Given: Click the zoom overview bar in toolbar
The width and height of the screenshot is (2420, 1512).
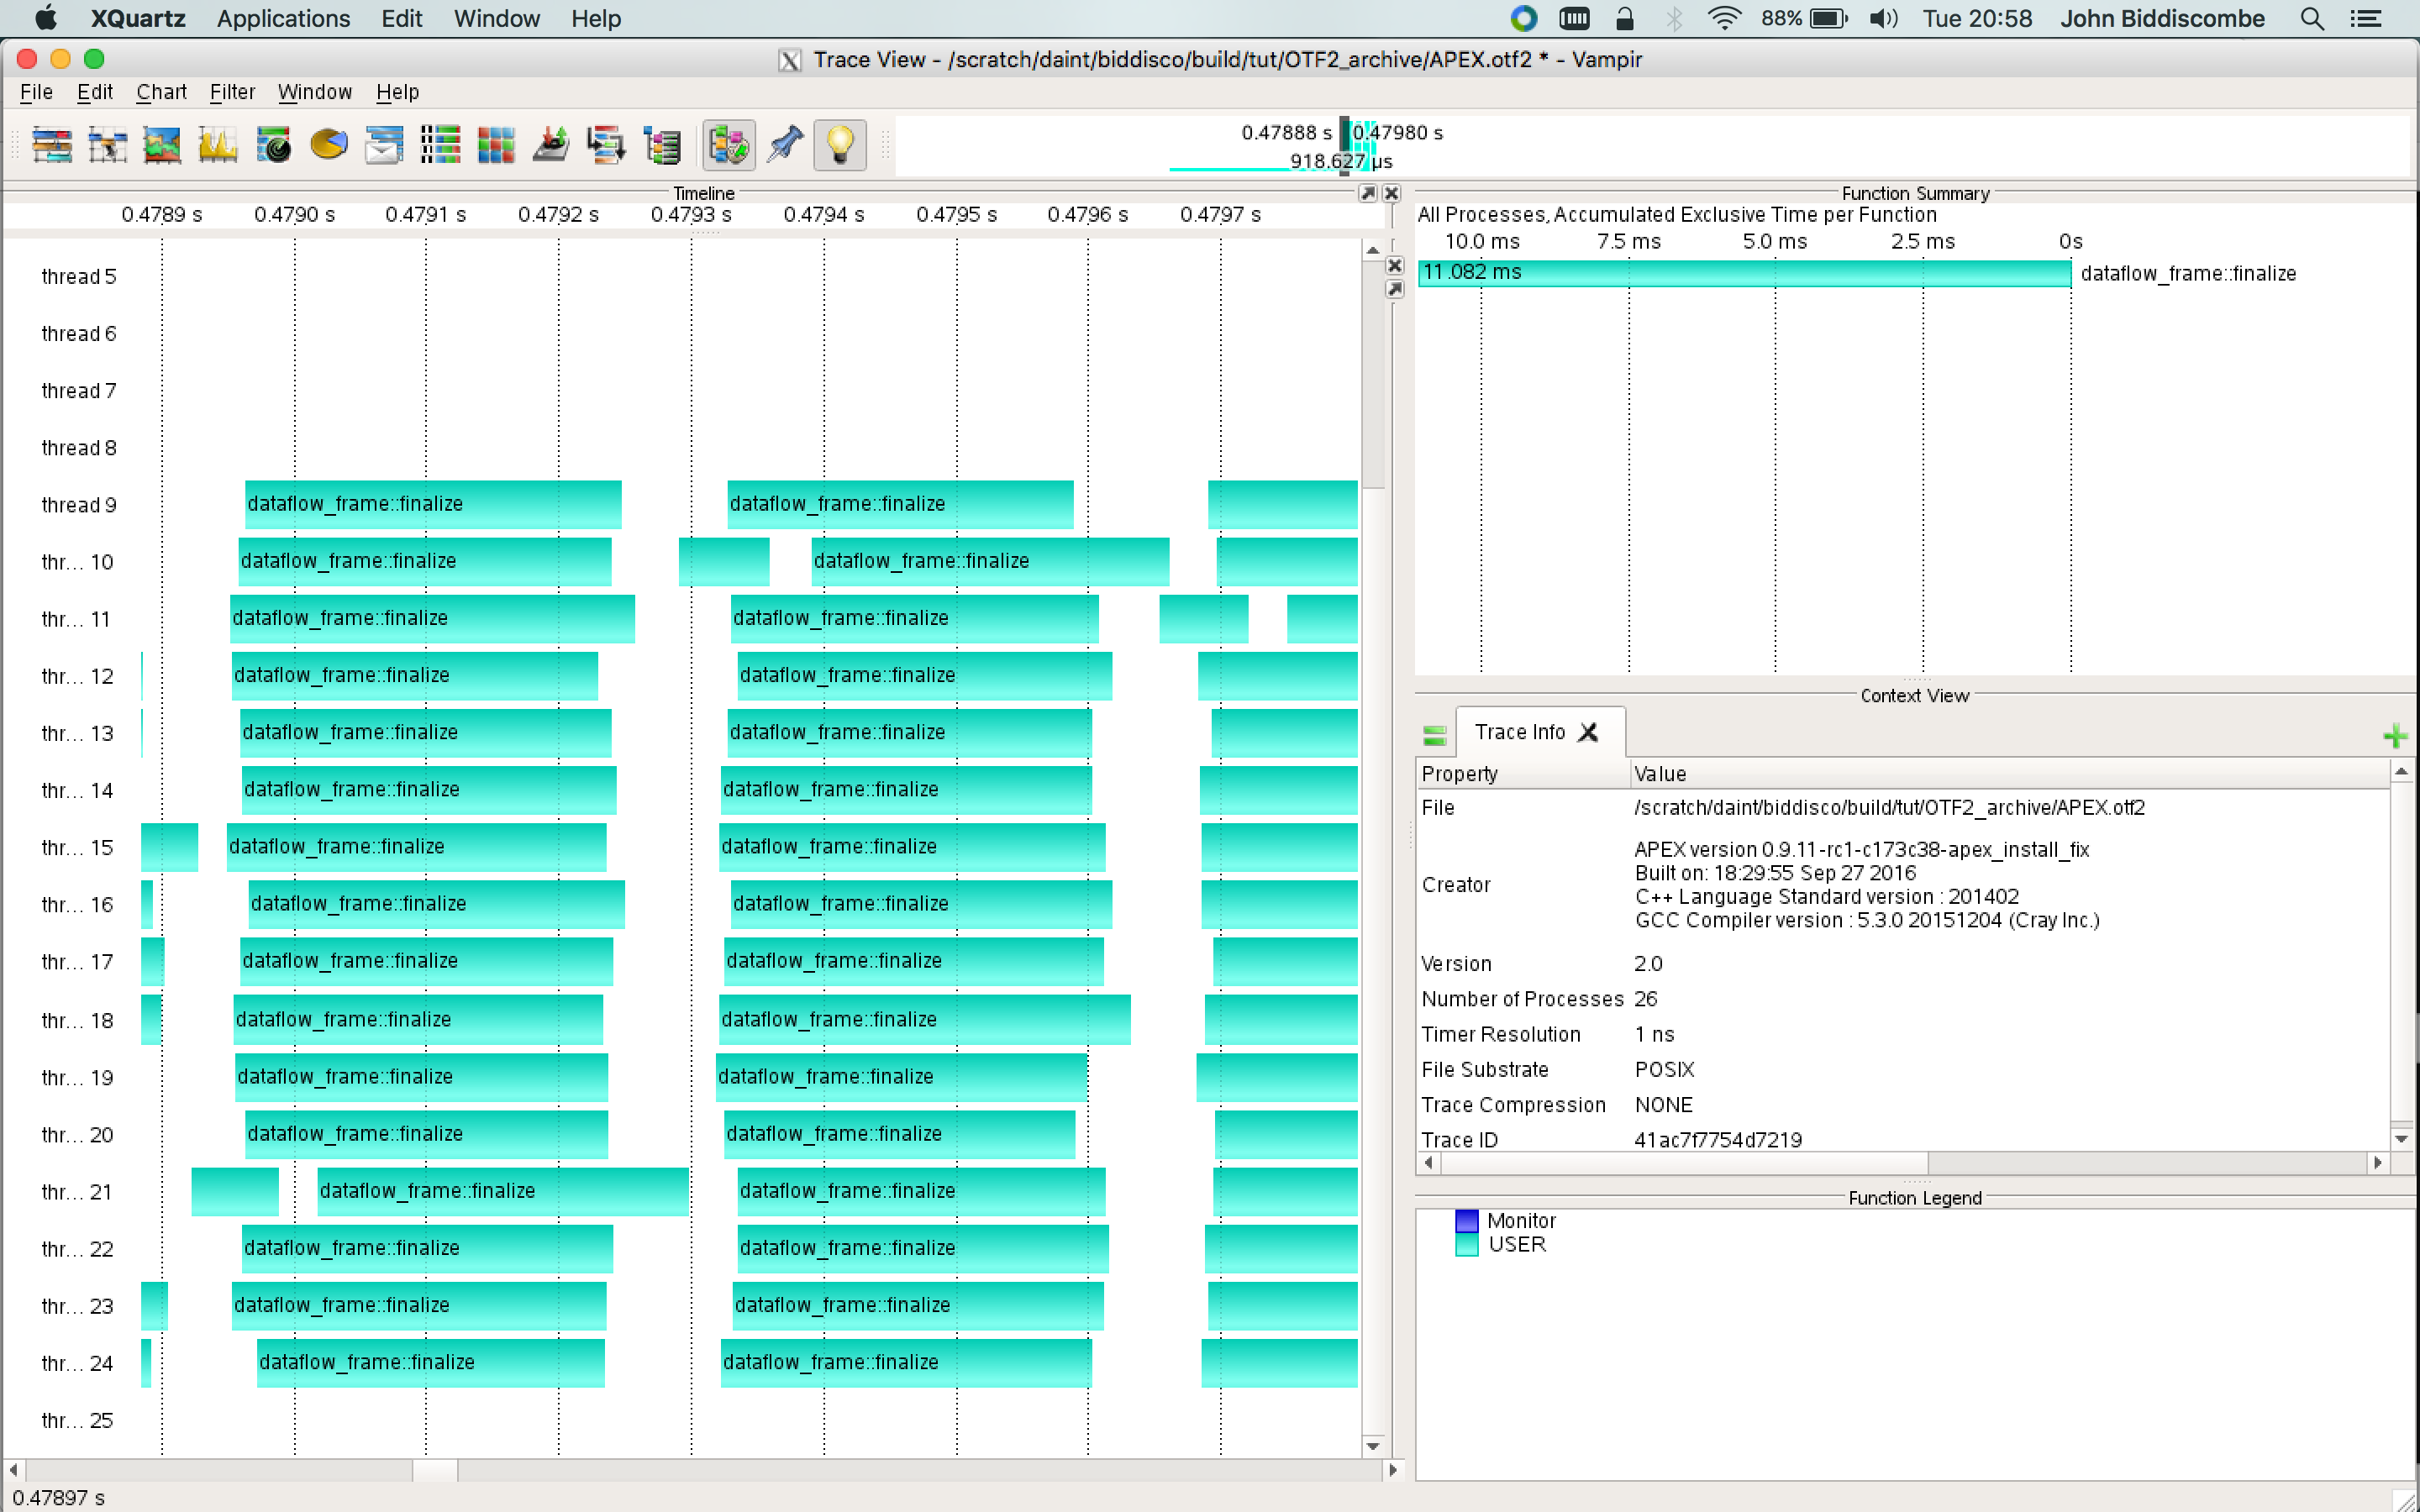Looking at the screenshot, I should pyautogui.click(x=1653, y=146).
